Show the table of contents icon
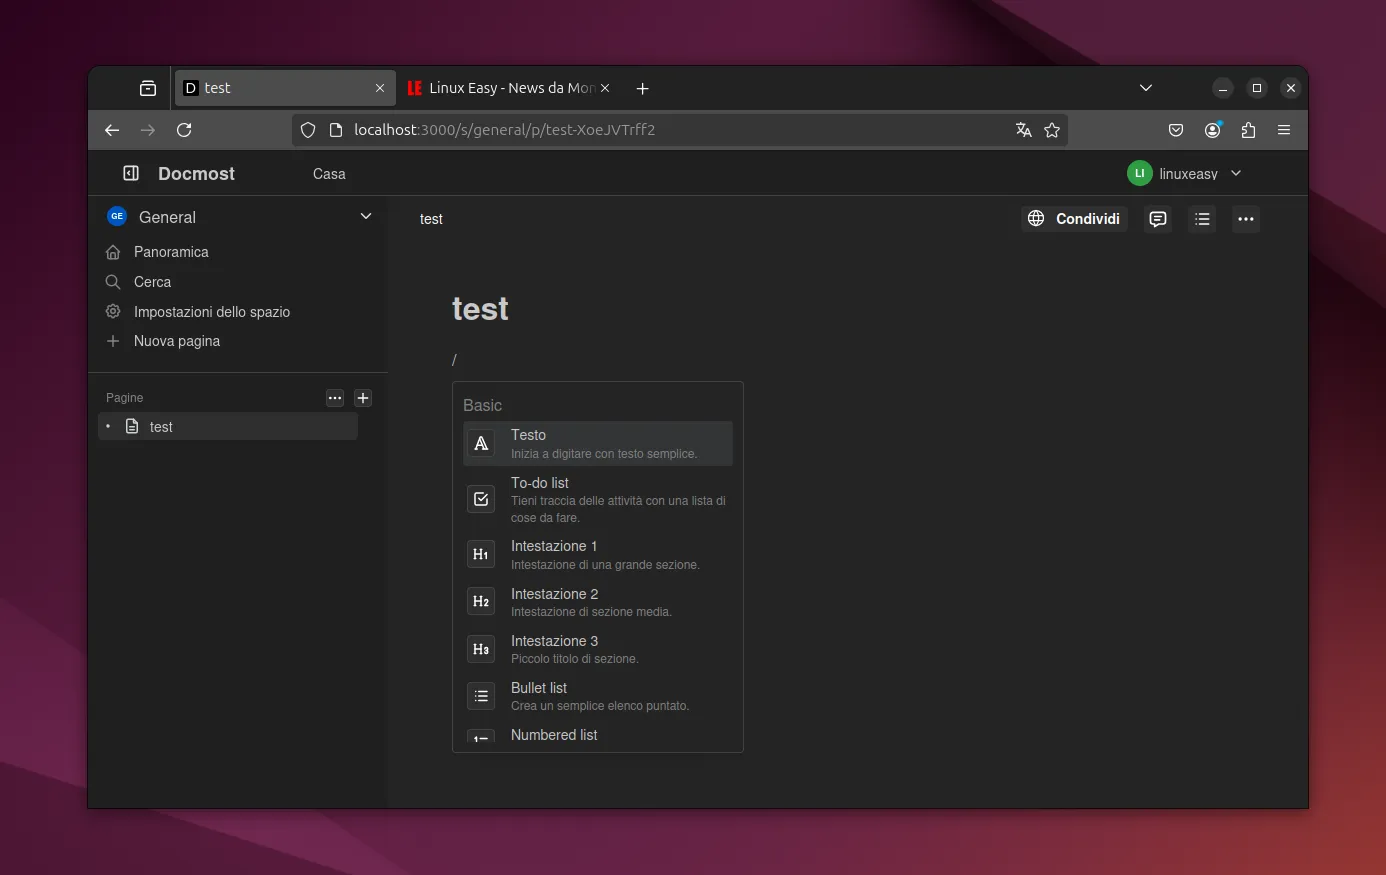 [1202, 219]
